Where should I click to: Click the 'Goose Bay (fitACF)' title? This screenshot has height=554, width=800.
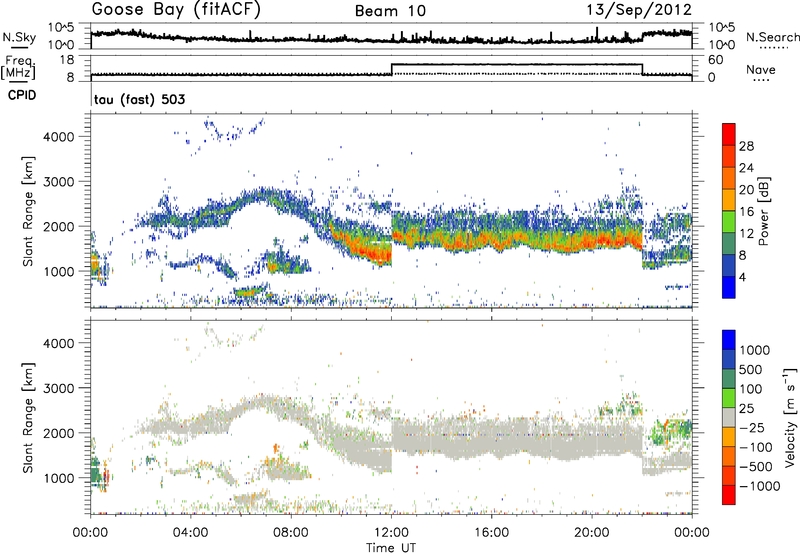pos(176,10)
